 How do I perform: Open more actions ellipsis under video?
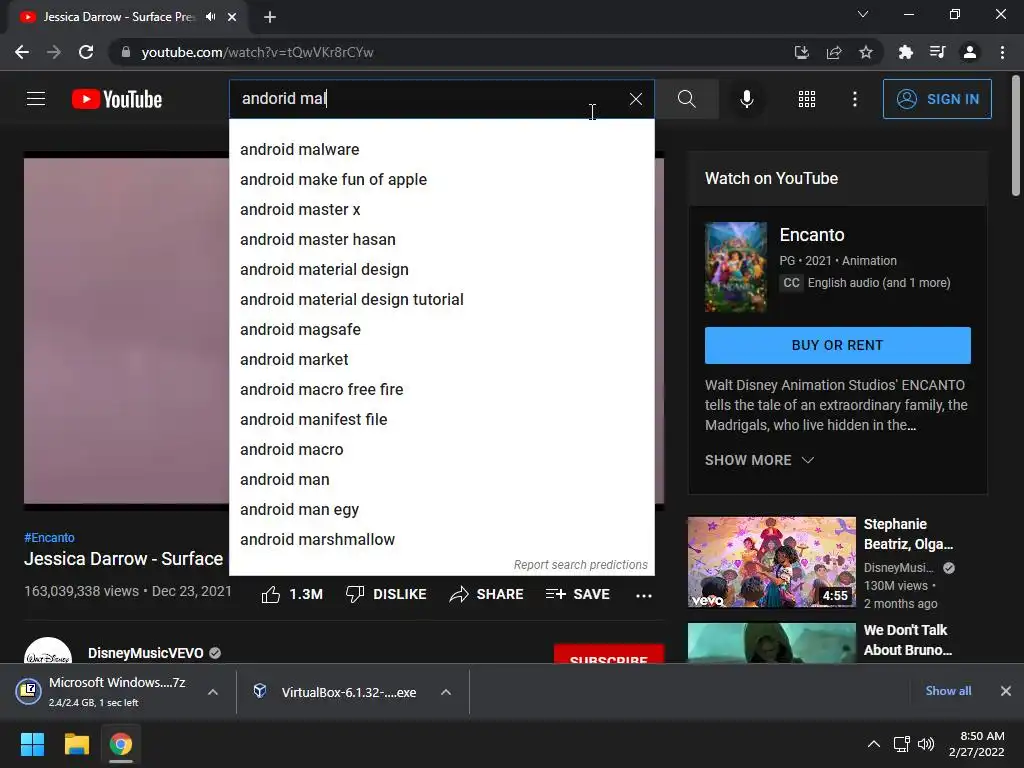tap(644, 595)
